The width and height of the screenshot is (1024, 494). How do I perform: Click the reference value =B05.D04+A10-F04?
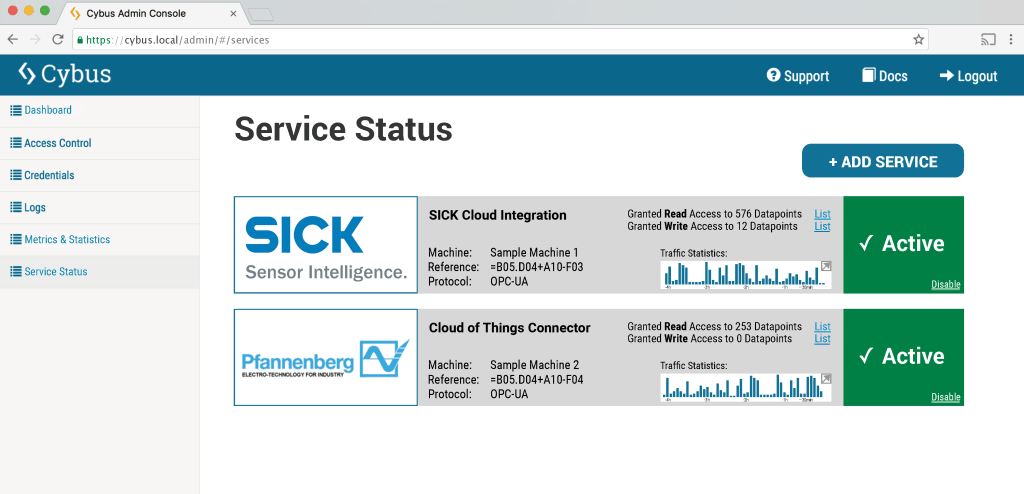tap(537, 380)
